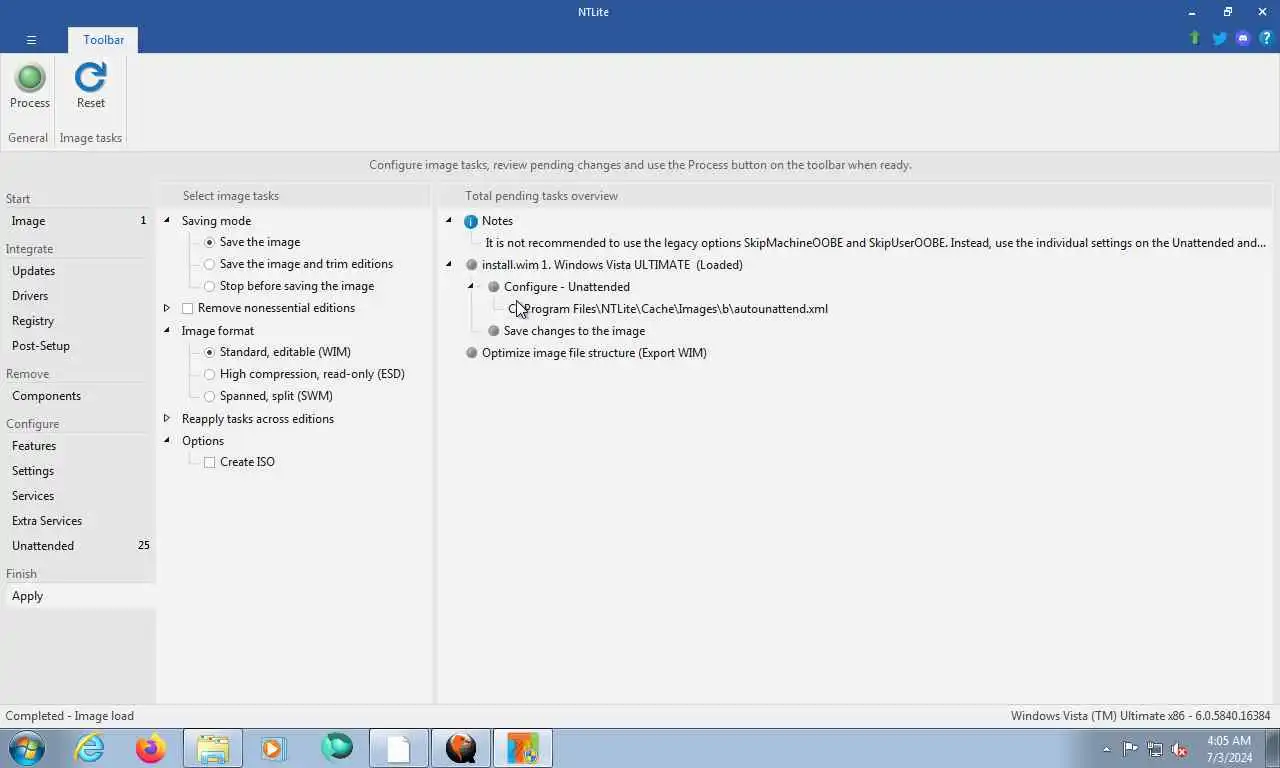Image resolution: width=1280 pixels, height=768 pixels.
Task: Collapse the Notes node
Action: pos(448,220)
